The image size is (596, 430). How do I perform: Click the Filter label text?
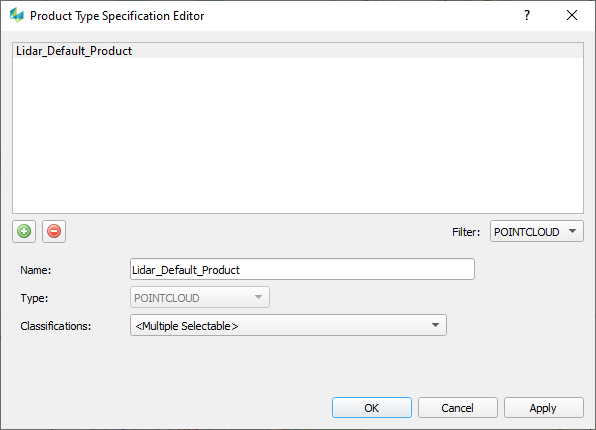tap(466, 232)
